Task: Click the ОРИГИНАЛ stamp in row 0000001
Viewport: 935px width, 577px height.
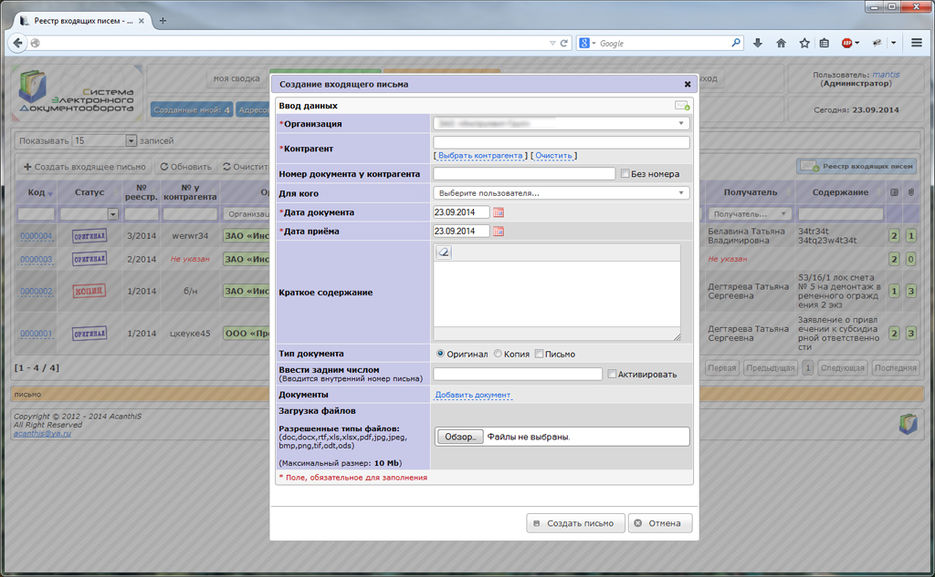Action: pos(89,333)
